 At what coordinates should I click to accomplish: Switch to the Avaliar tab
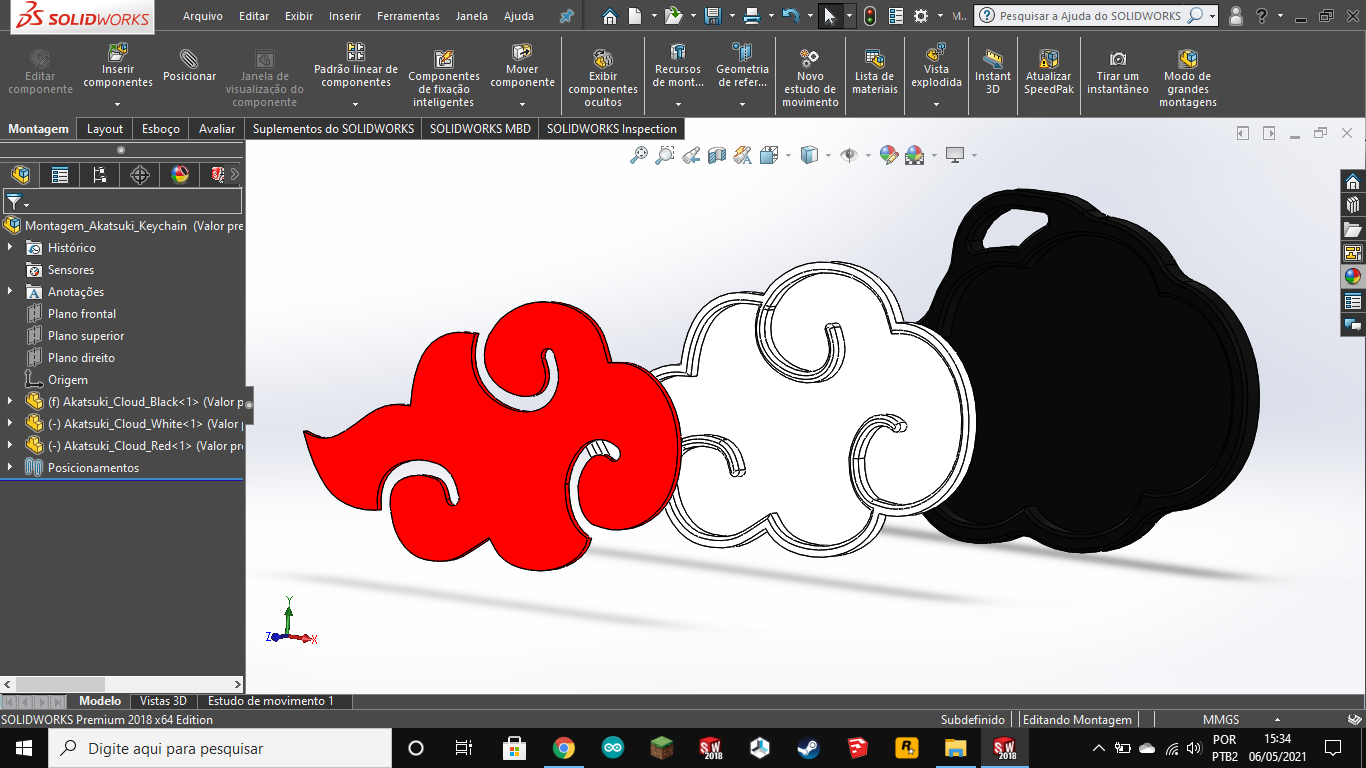(x=217, y=129)
